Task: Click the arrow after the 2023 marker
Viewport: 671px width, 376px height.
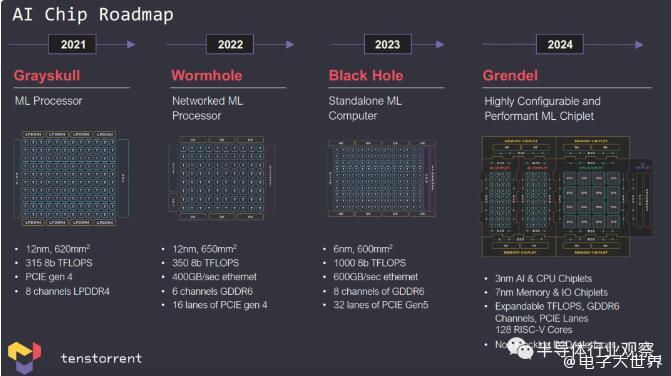Action: [440, 44]
